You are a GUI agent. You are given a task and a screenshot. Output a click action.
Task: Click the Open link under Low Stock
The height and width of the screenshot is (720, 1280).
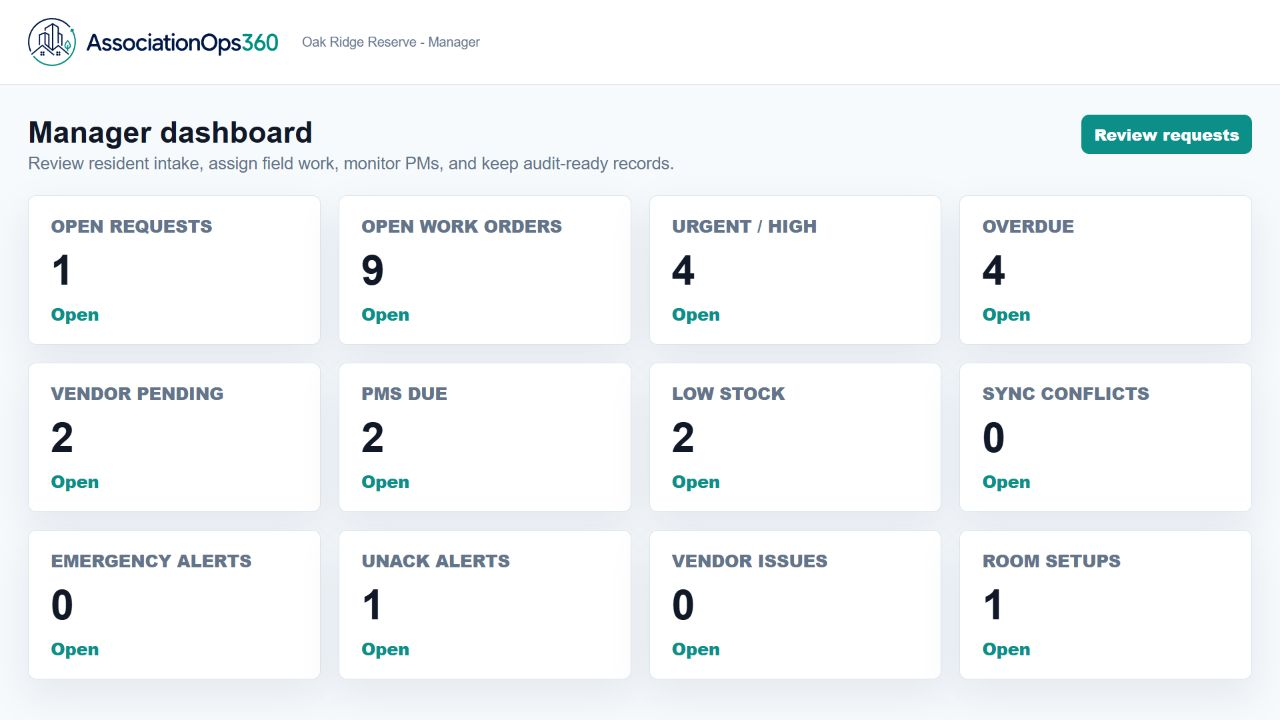[x=696, y=482]
